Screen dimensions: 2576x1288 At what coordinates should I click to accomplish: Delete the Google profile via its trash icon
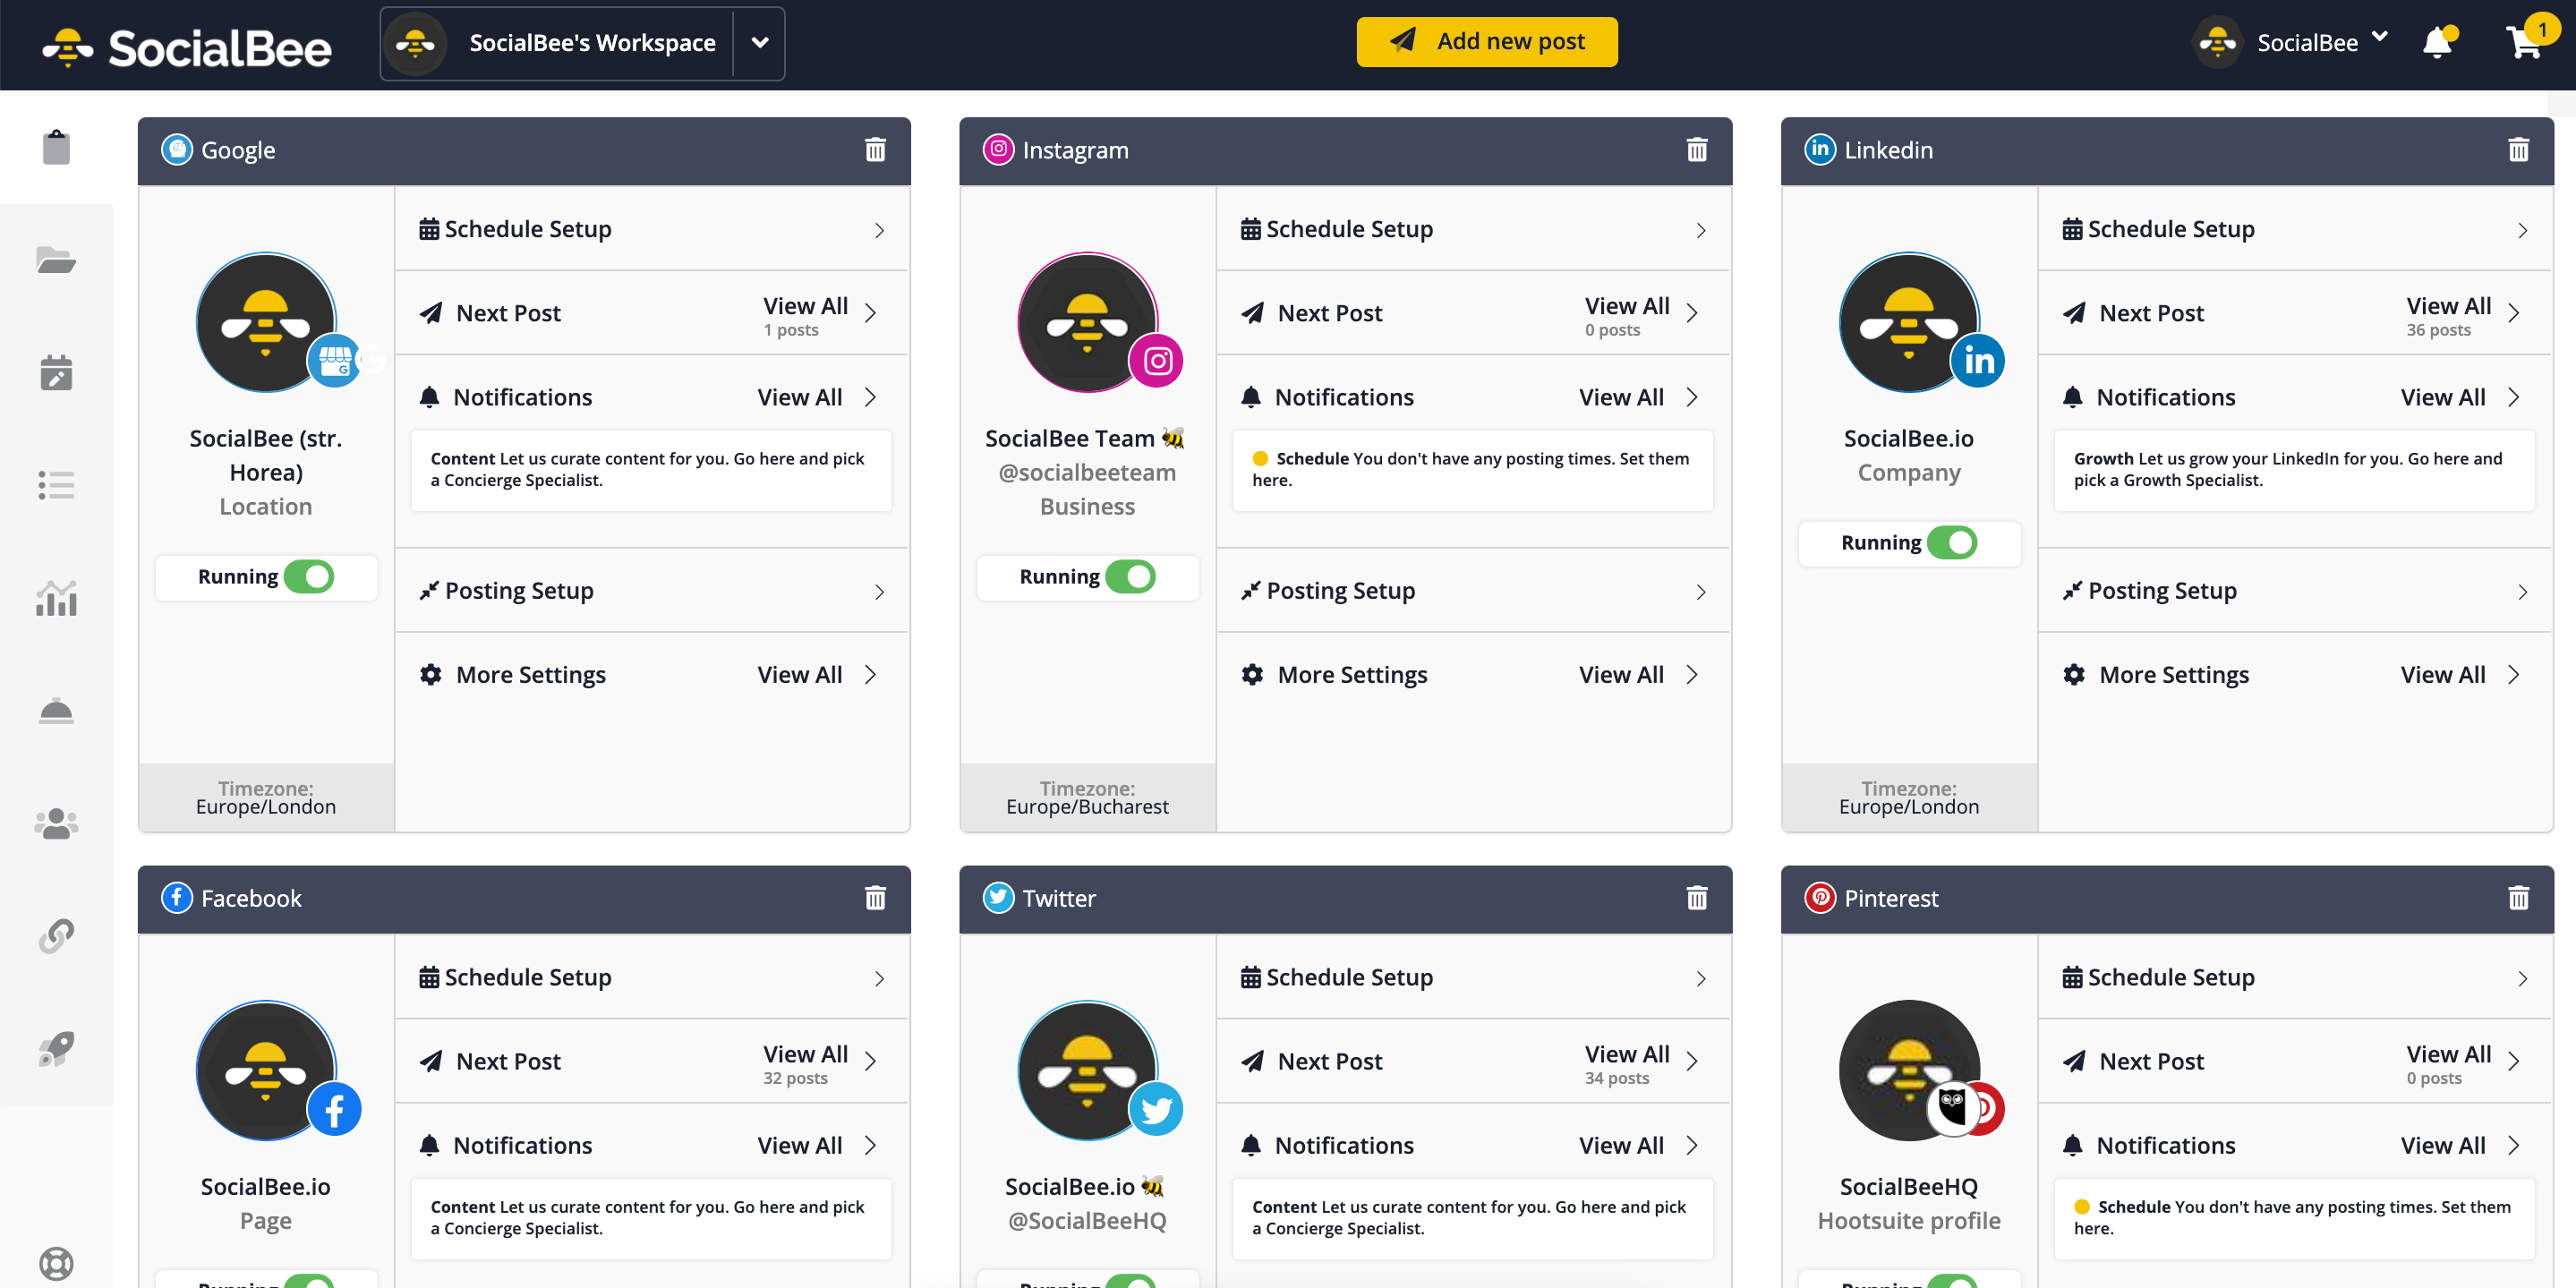[874, 149]
